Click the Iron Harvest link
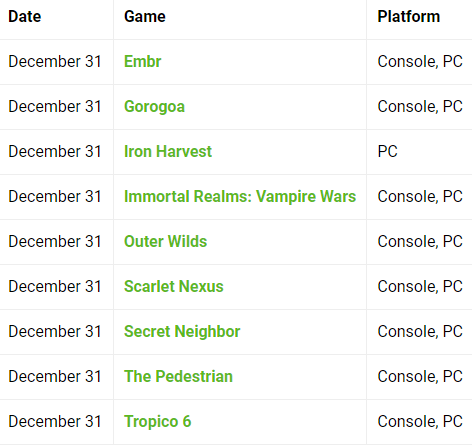The height and width of the screenshot is (446, 472). pyautogui.click(x=168, y=152)
